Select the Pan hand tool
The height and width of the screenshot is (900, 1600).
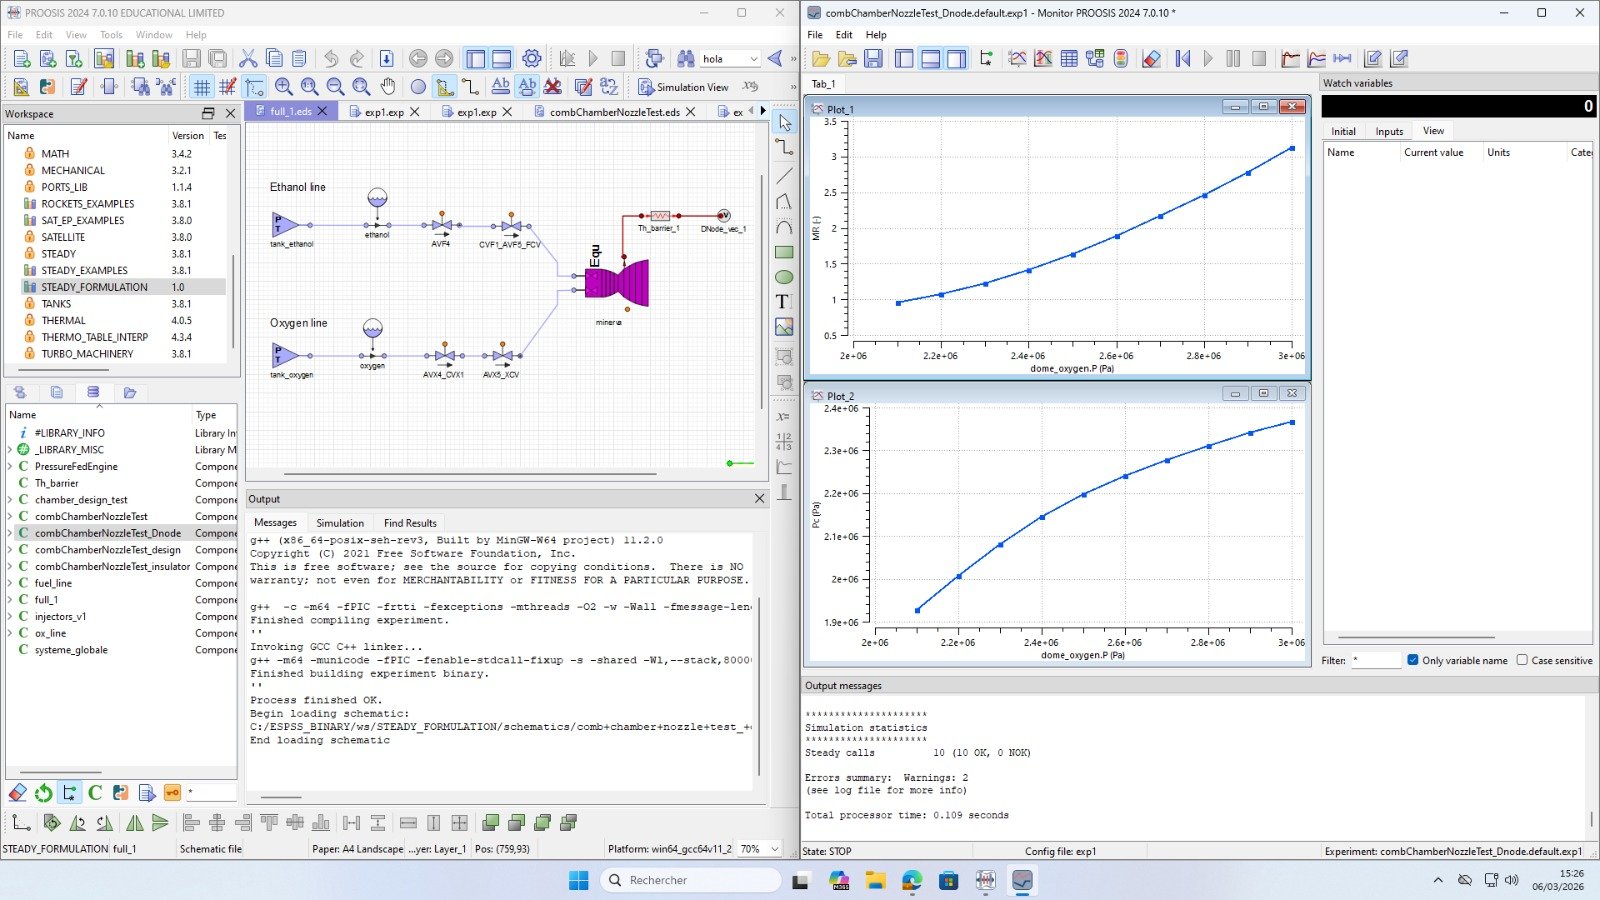coord(388,87)
